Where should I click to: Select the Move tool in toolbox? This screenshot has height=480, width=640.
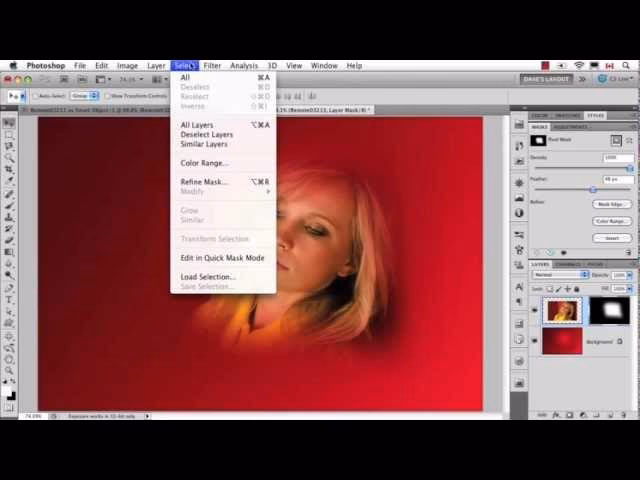9,123
